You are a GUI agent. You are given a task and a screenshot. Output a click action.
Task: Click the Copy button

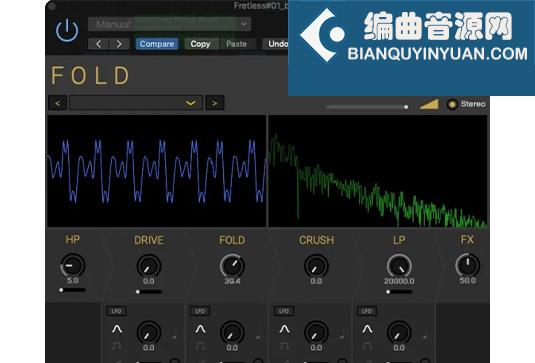click(x=200, y=44)
